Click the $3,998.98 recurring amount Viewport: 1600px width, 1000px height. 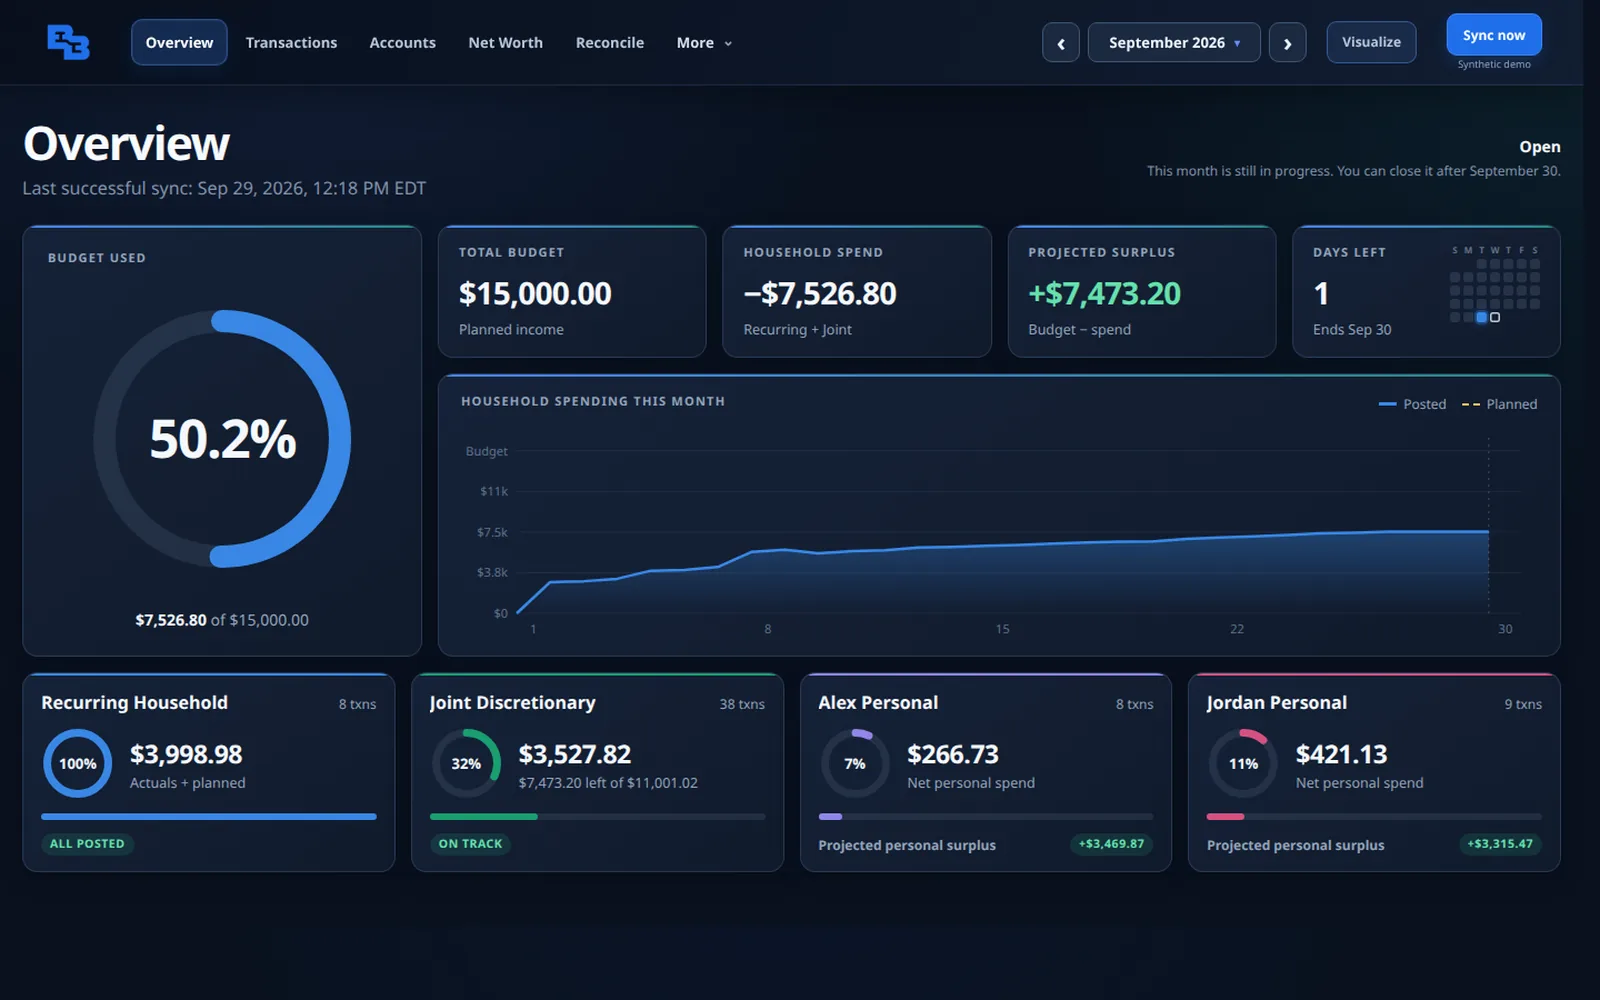pyautogui.click(x=186, y=754)
